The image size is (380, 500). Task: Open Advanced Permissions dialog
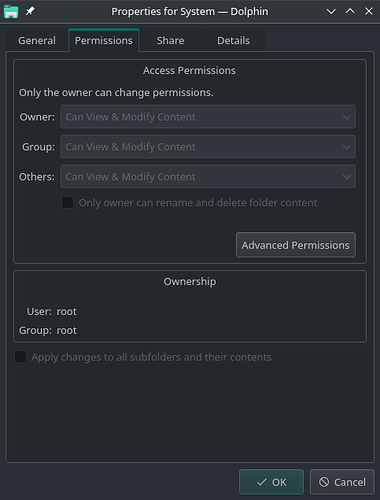click(296, 245)
